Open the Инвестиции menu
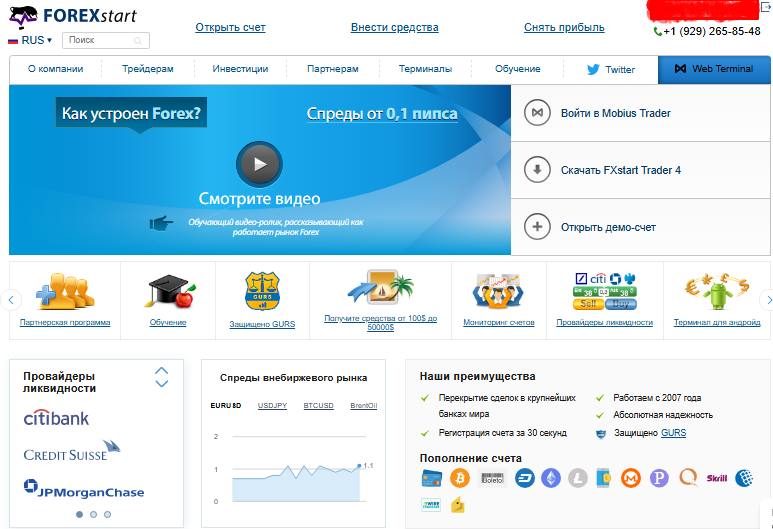The width and height of the screenshot is (773, 529). tap(240, 69)
